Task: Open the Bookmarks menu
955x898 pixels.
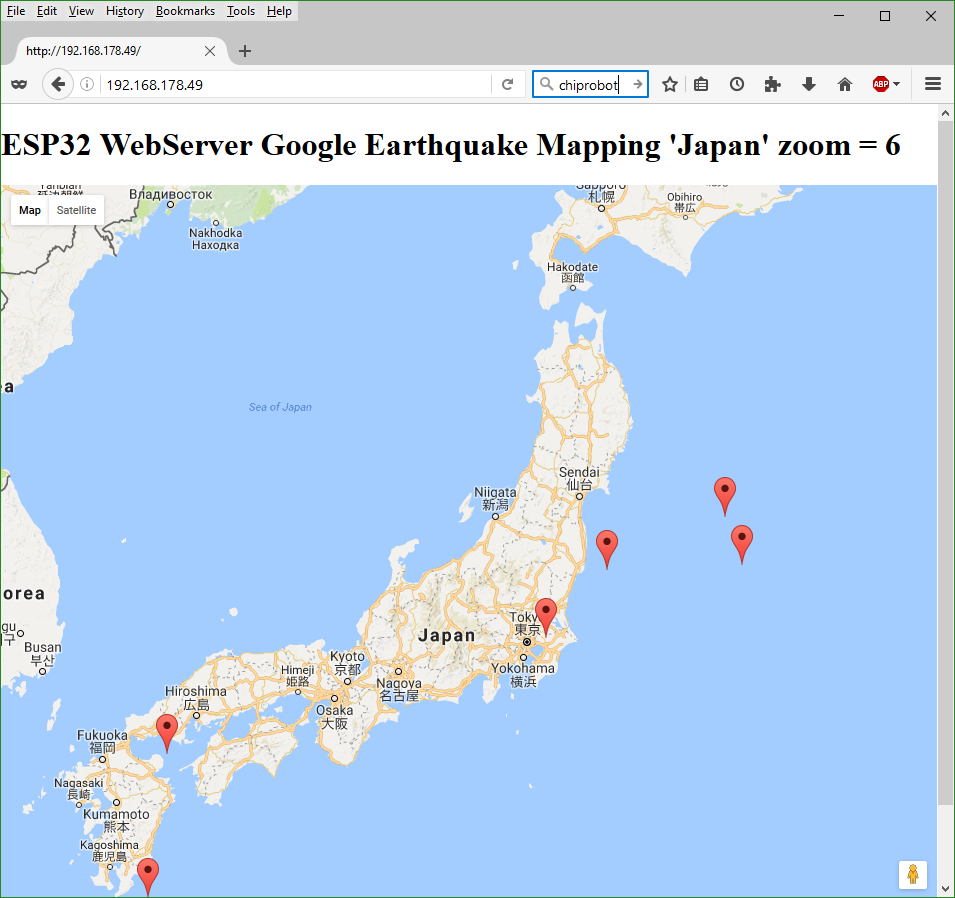Action: 185,11
